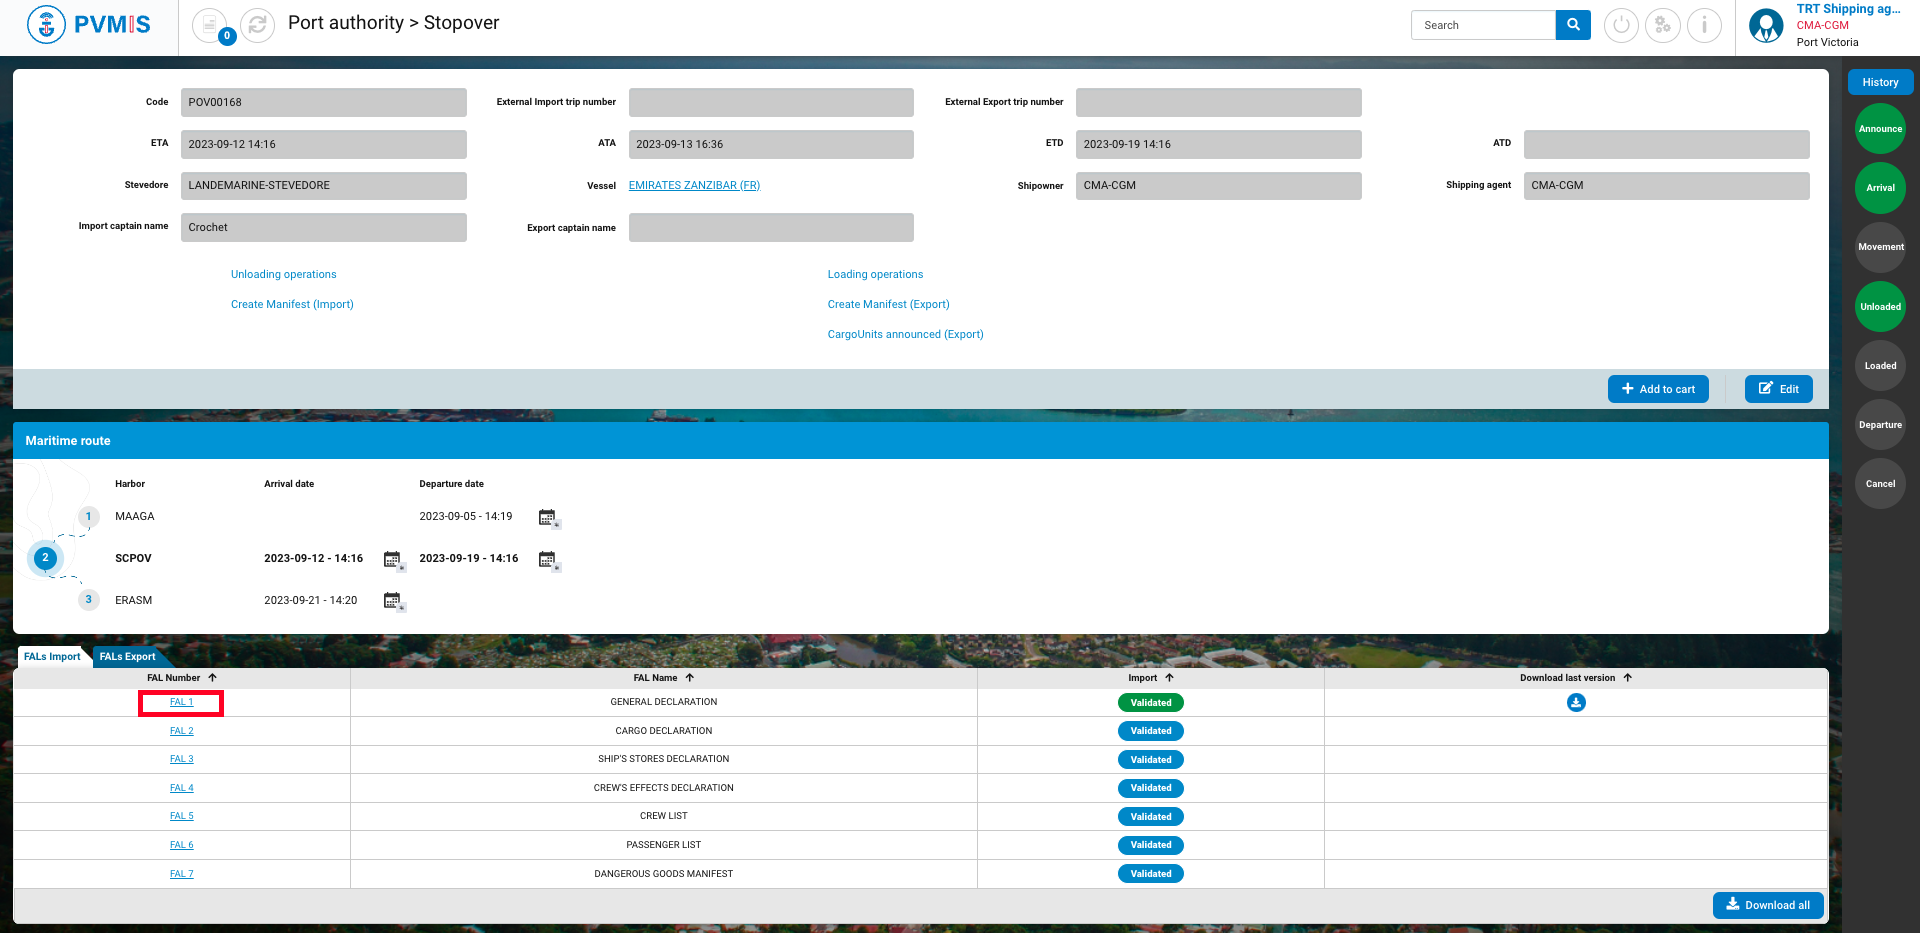This screenshot has width=1920, height=933.
Task: Download the General Declaration last version
Action: click(1576, 703)
